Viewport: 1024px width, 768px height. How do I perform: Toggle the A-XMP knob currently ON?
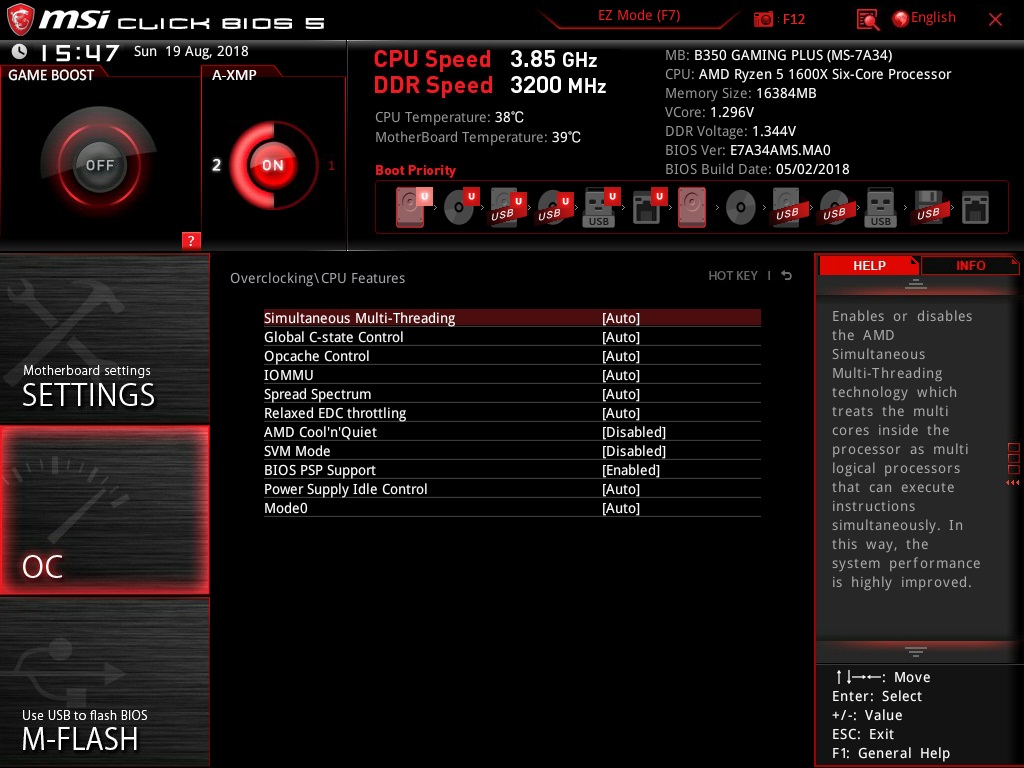273,165
